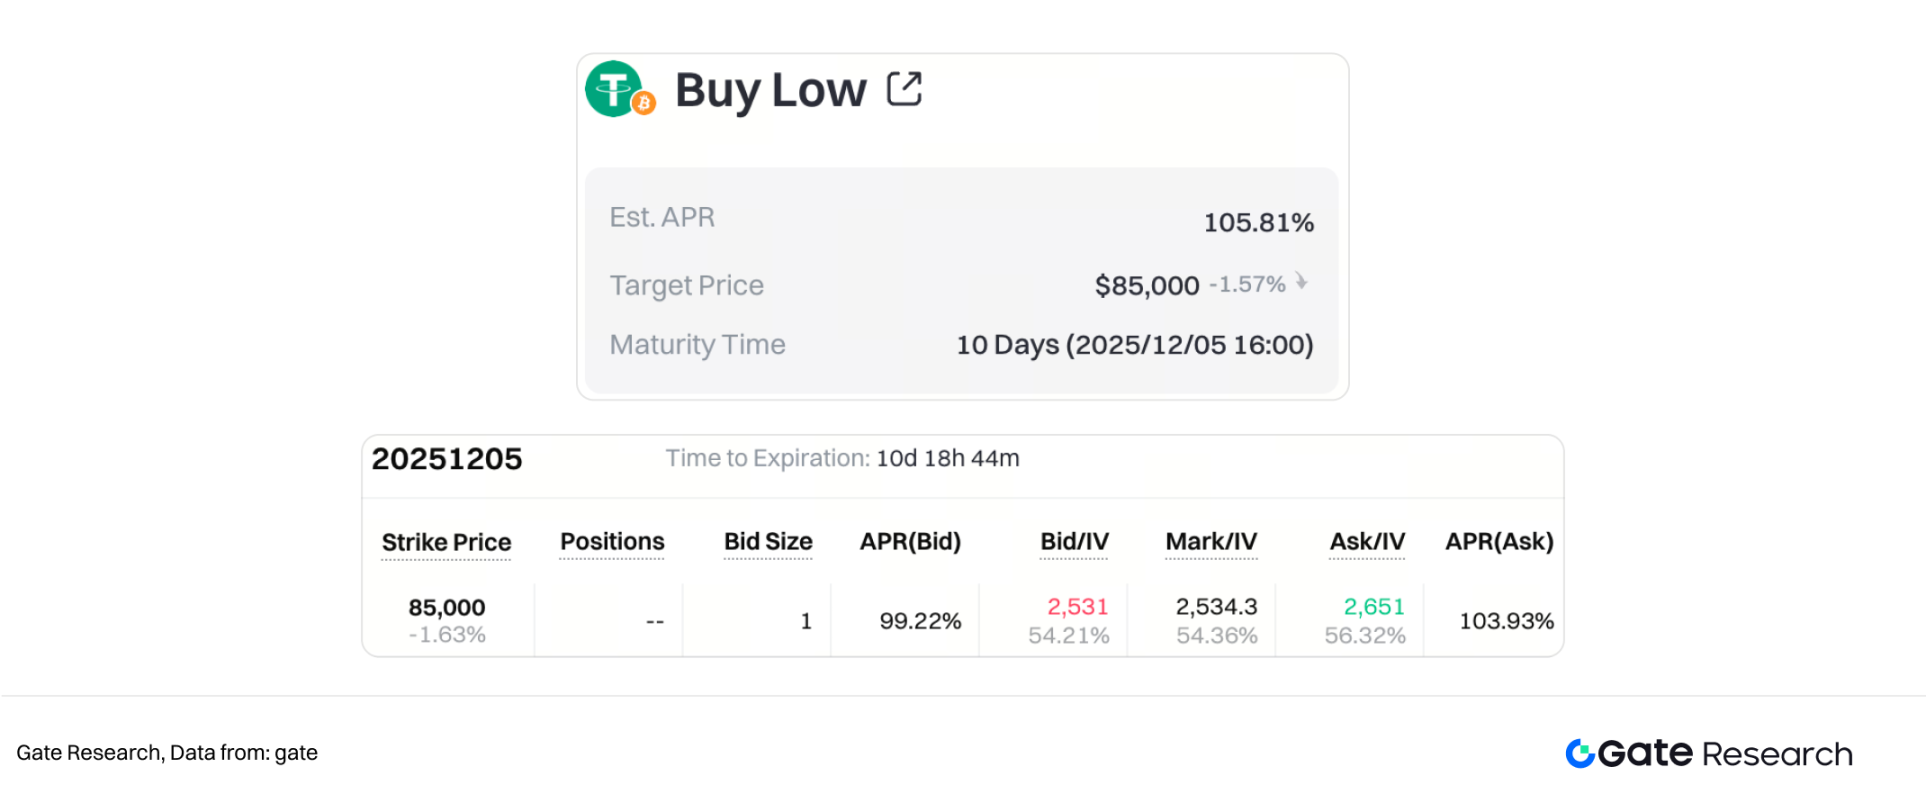The height and width of the screenshot is (812, 1926).
Task: Click the Mark/IV column header
Action: pos(1211,541)
